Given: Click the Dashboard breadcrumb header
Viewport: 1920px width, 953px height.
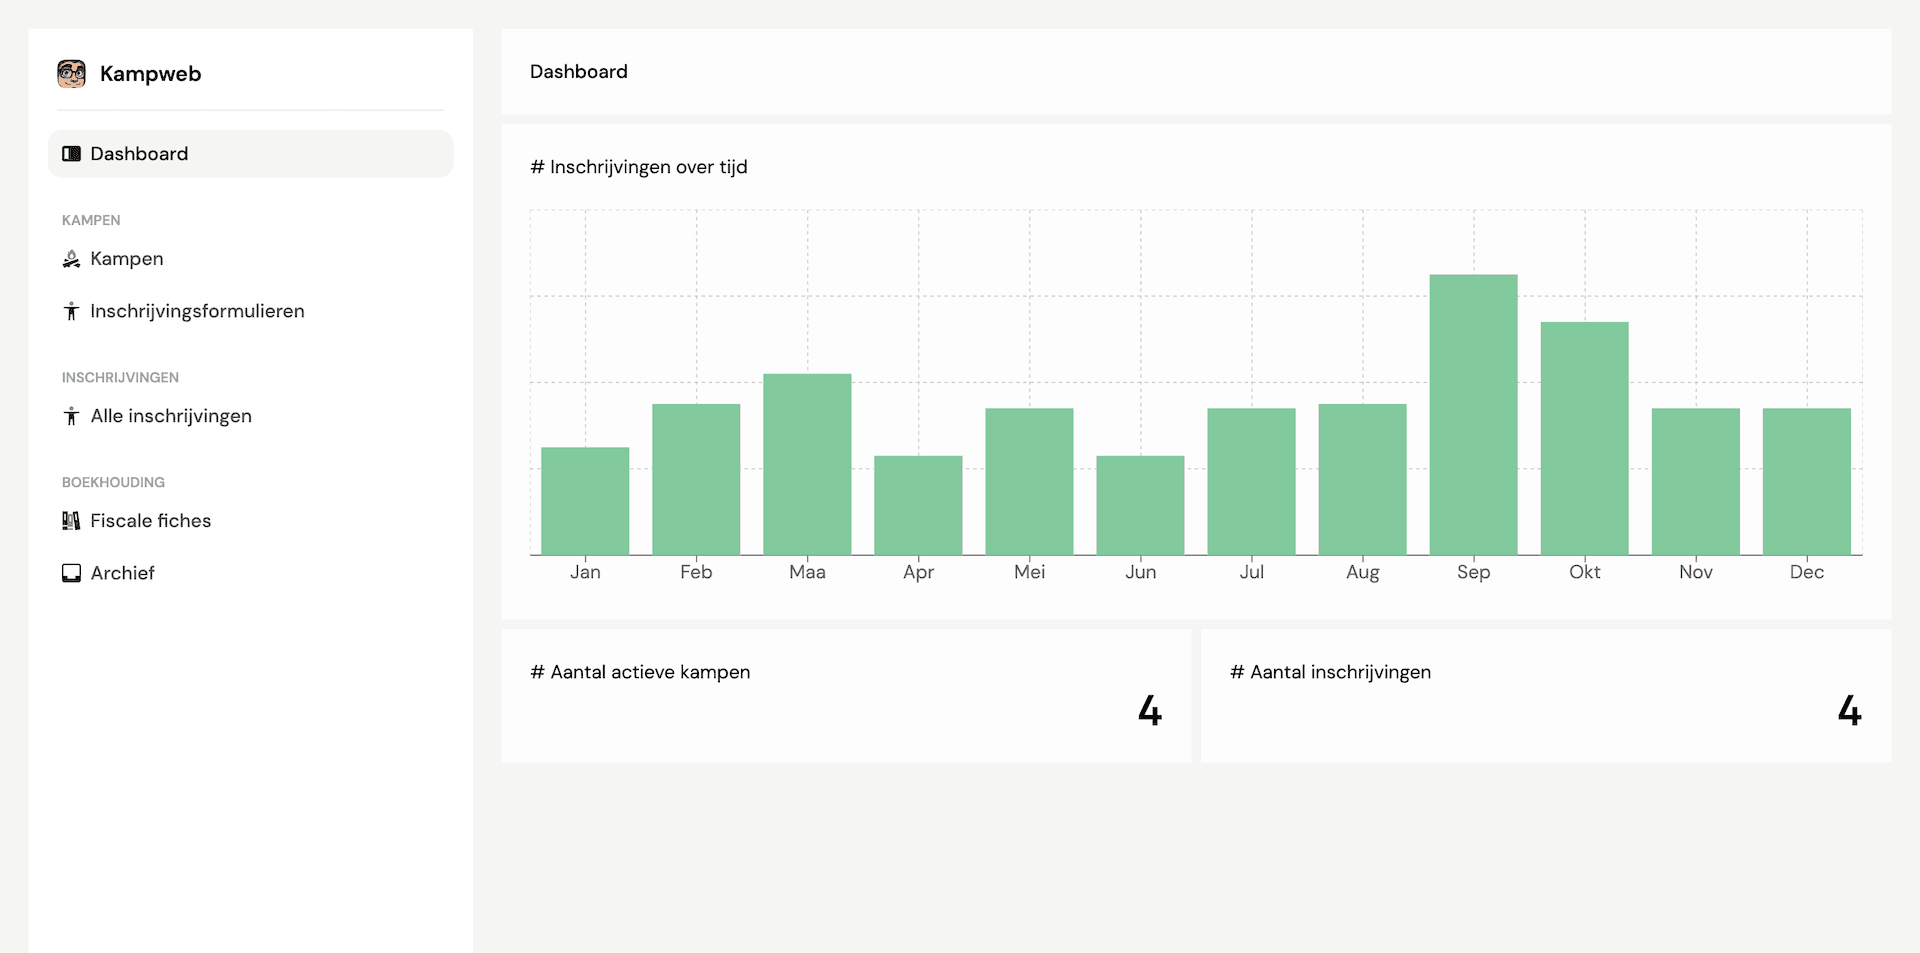Looking at the screenshot, I should click(578, 71).
